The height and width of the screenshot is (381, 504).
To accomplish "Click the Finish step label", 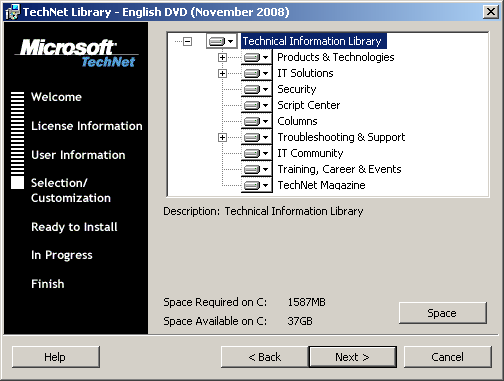I will click(x=48, y=284).
